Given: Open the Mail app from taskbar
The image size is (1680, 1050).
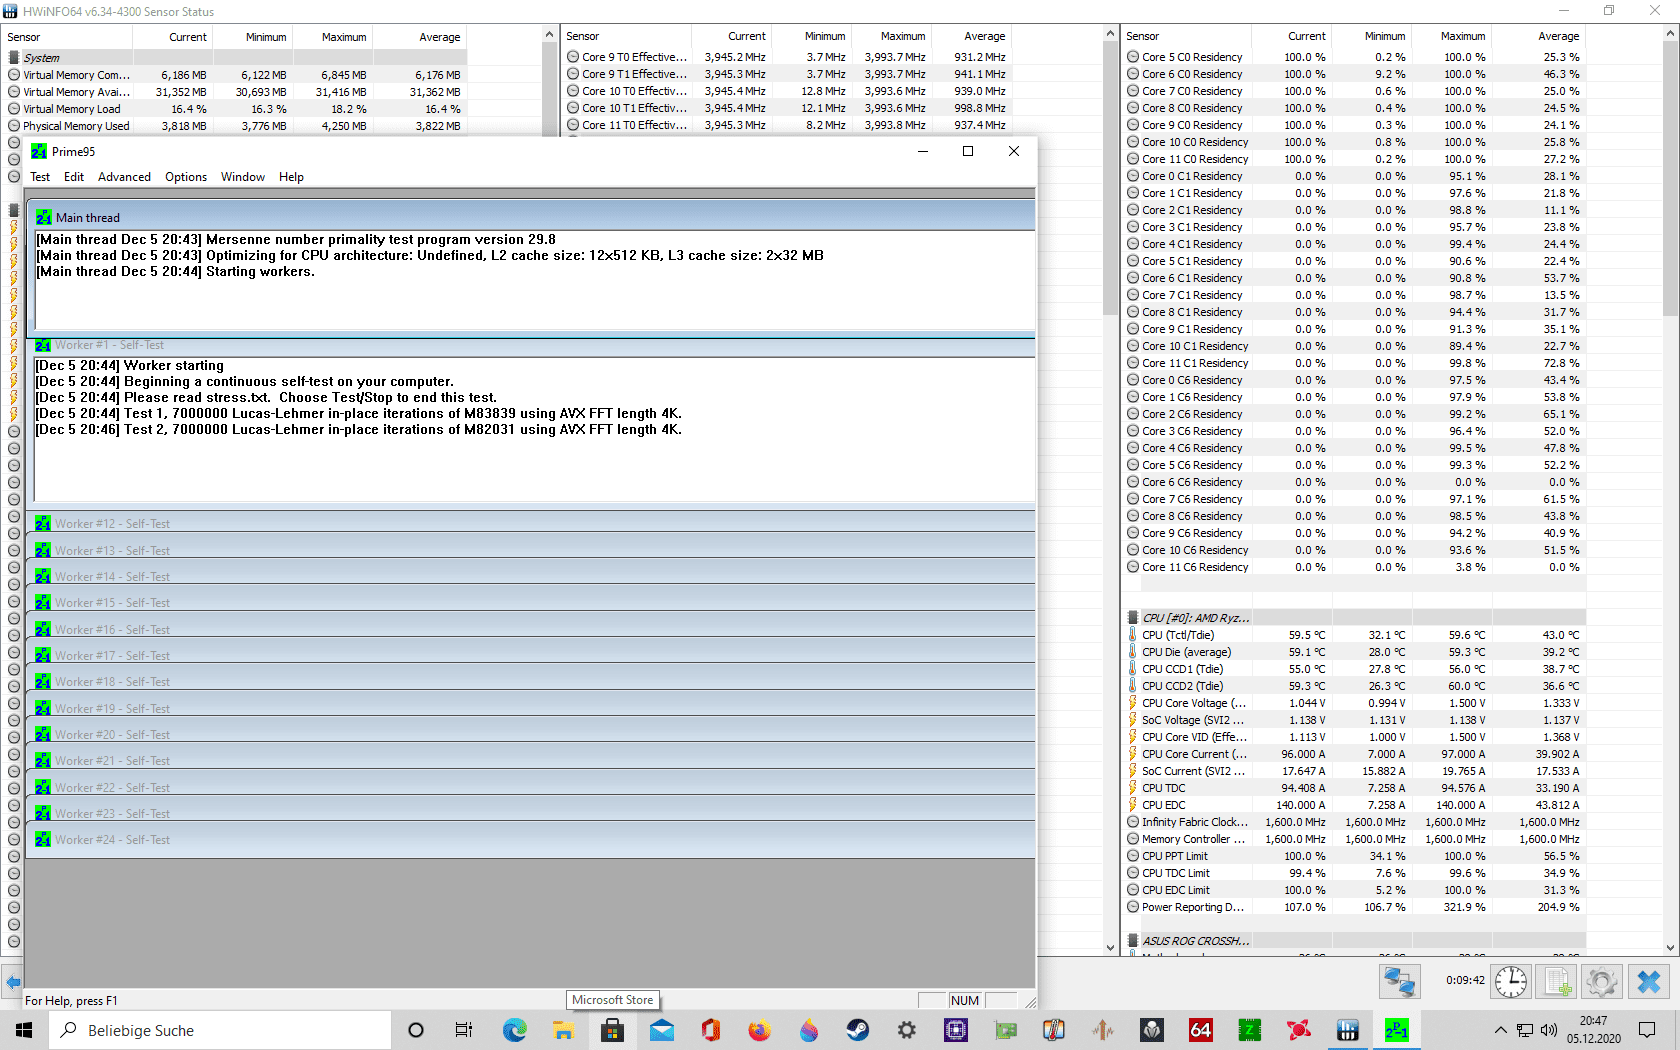Looking at the screenshot, I should coord(661,1030).
